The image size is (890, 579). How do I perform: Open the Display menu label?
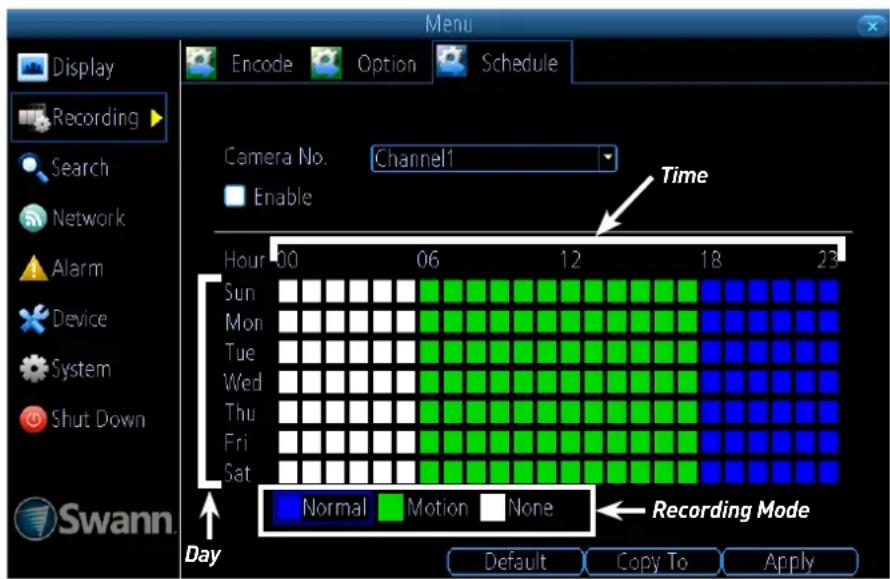pyautogui.click(x=83, y=68)
